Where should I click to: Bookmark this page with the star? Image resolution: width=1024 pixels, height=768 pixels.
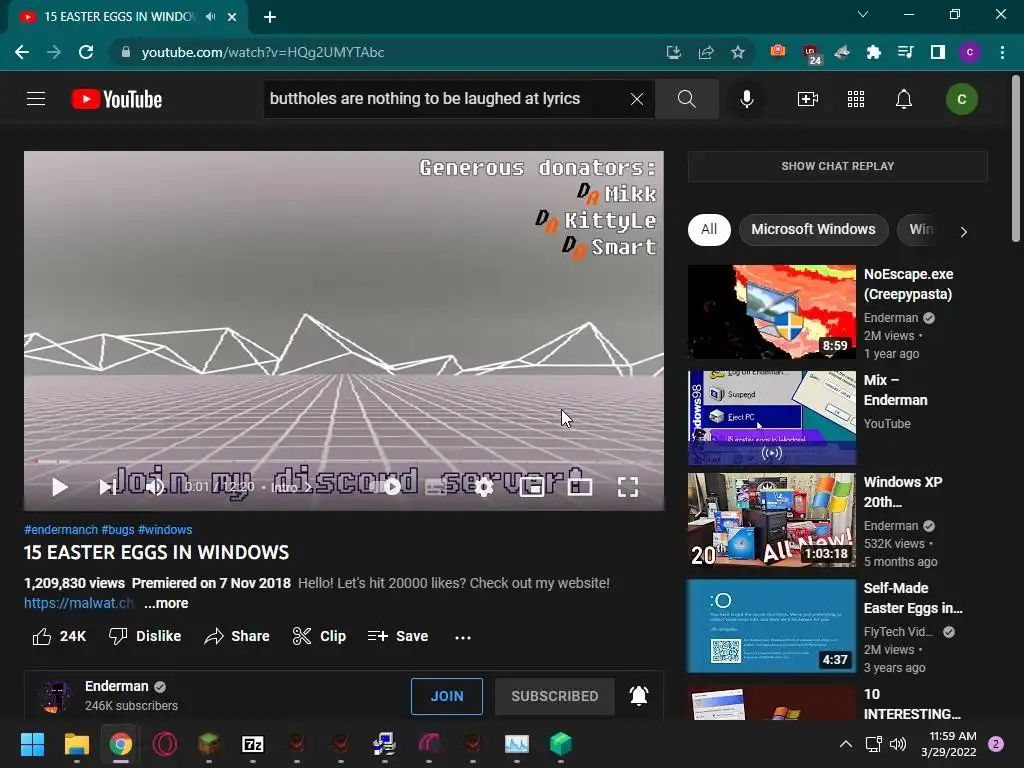(738, 52)
